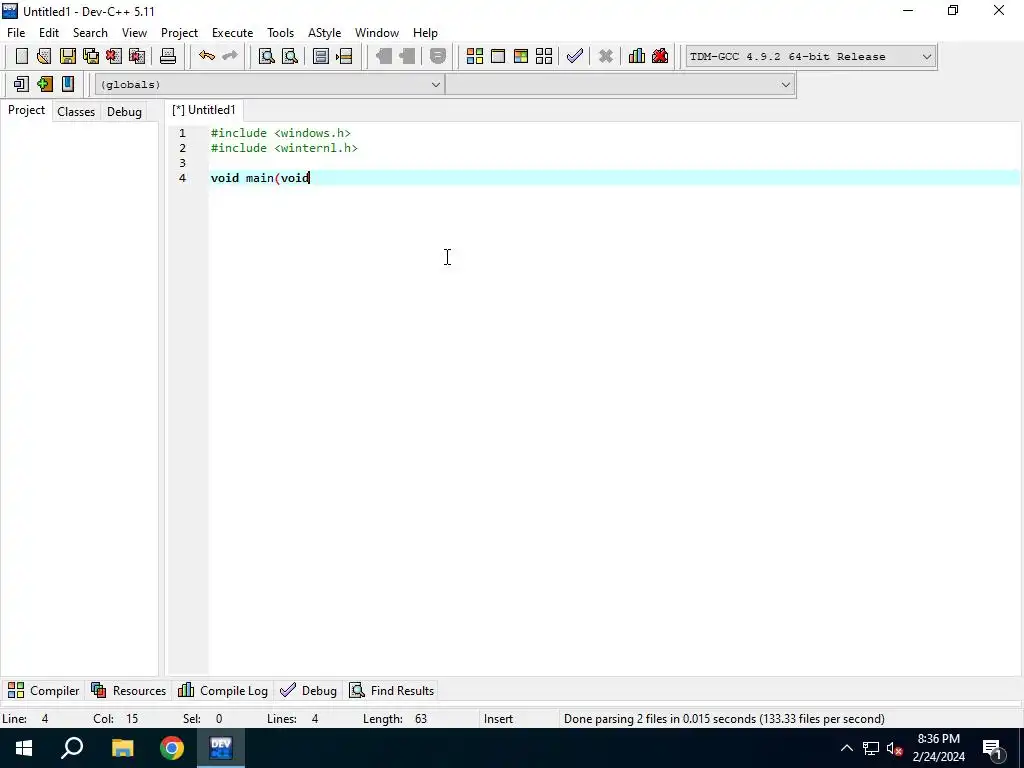Screen dimensions: 1024x768
Task: Open the notification center icon
Action: tap(992, 748)
